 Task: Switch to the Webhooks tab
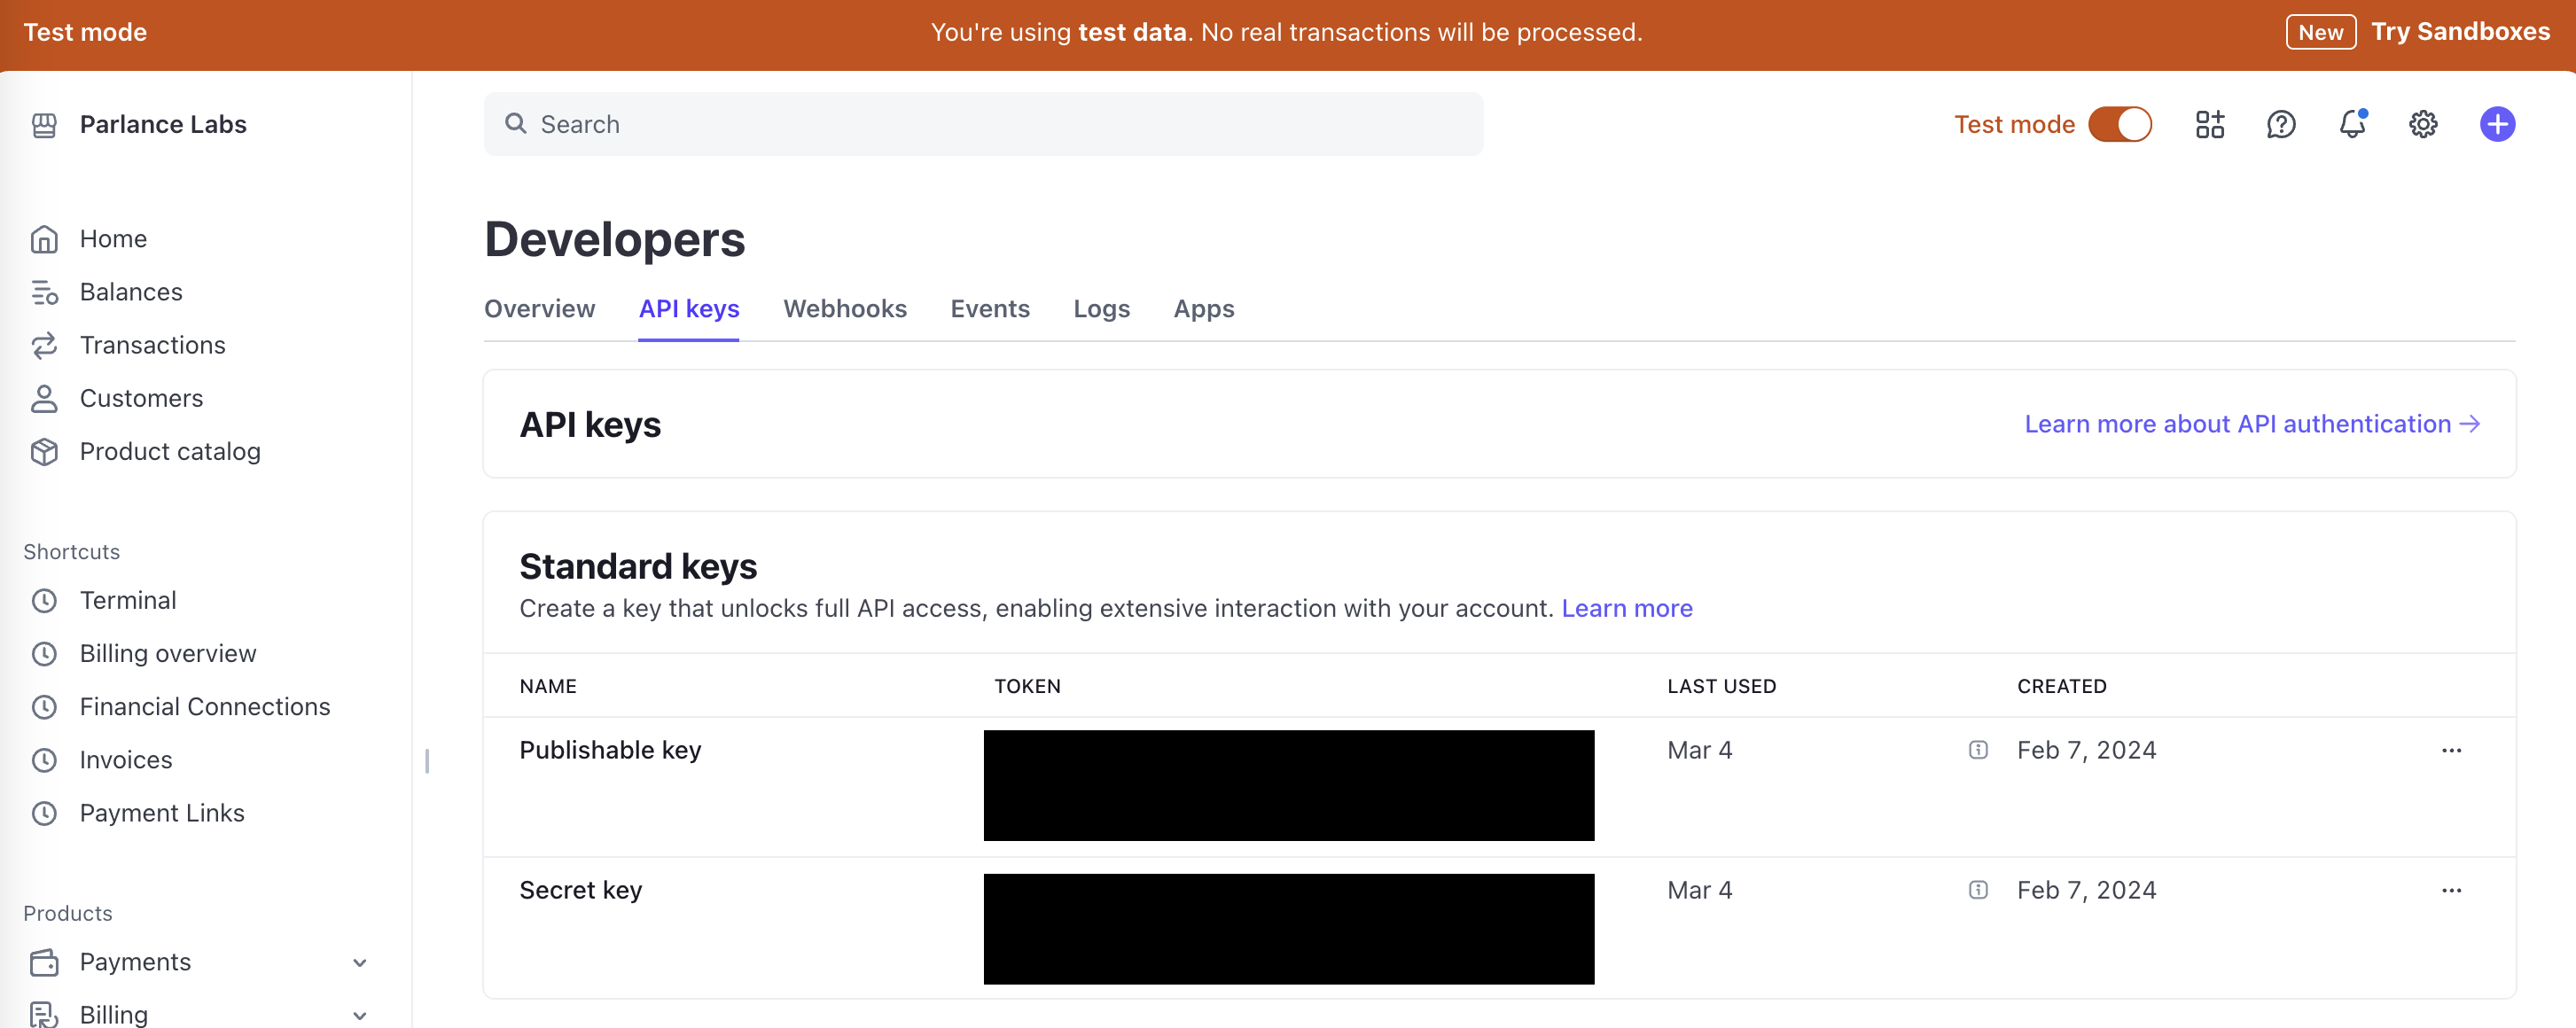844,309
